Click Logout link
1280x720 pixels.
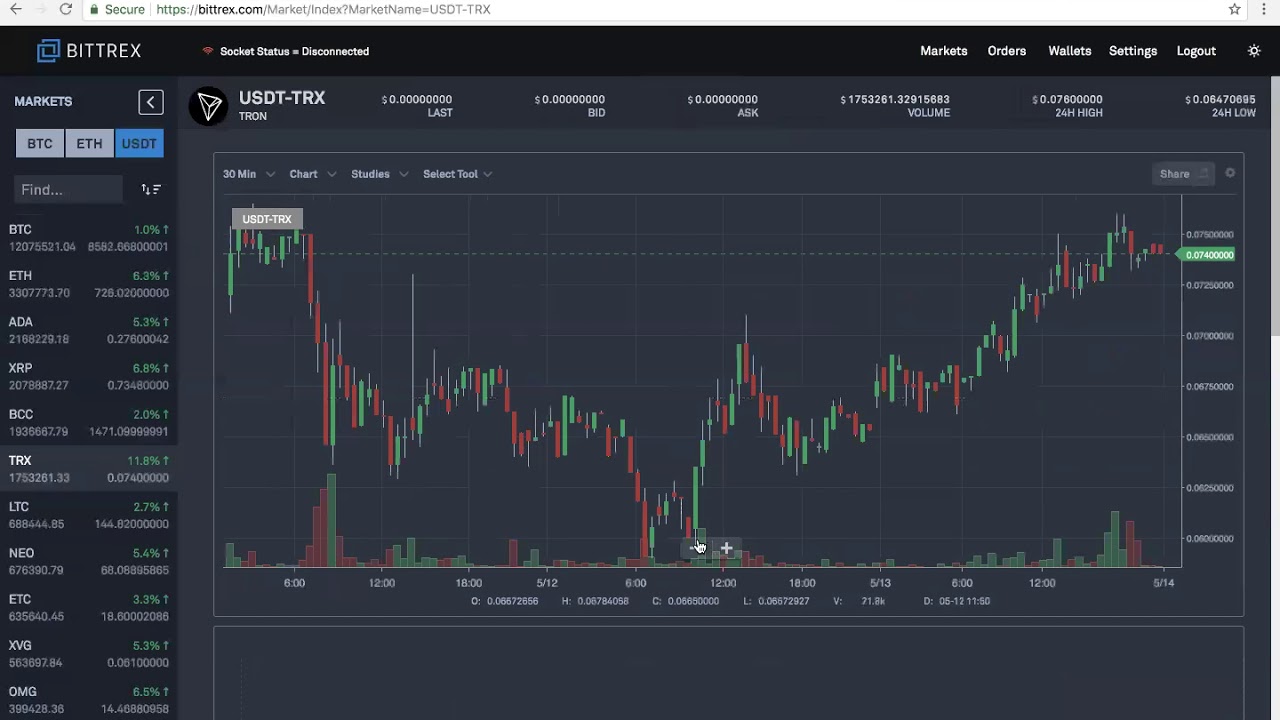[x=1196, y=51]
